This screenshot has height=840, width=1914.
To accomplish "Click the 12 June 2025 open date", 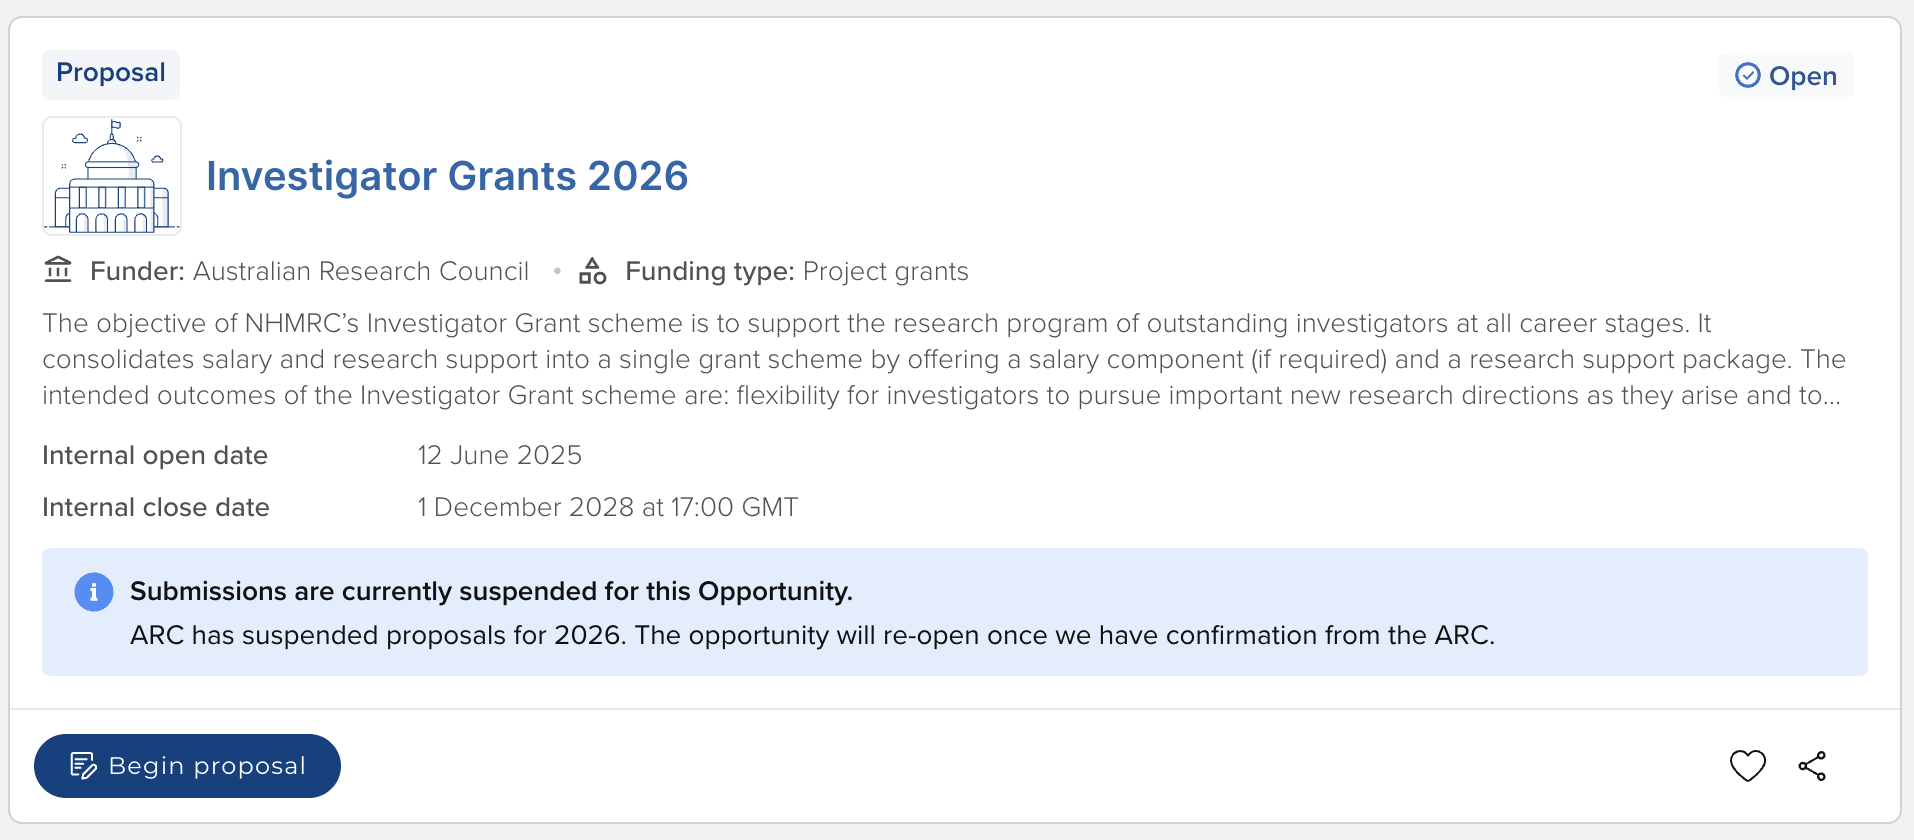I will click(x=499, y=455).
